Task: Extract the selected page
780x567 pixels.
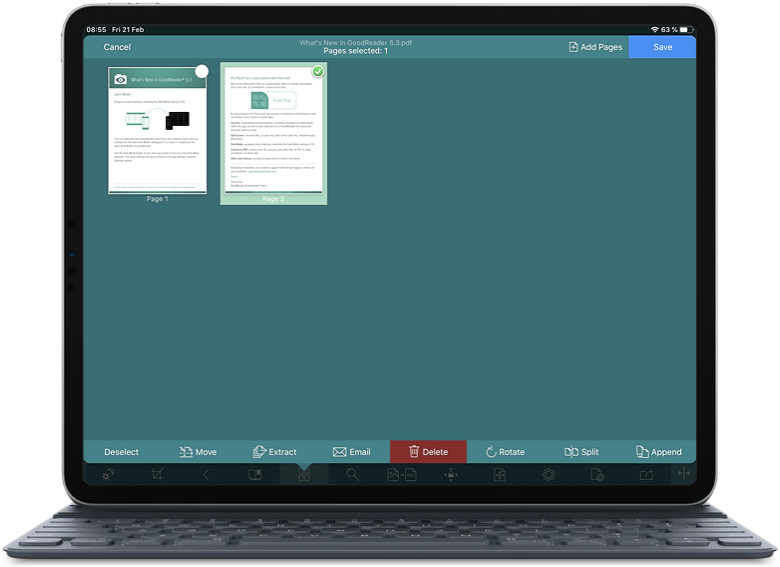Action: [274, 452]
